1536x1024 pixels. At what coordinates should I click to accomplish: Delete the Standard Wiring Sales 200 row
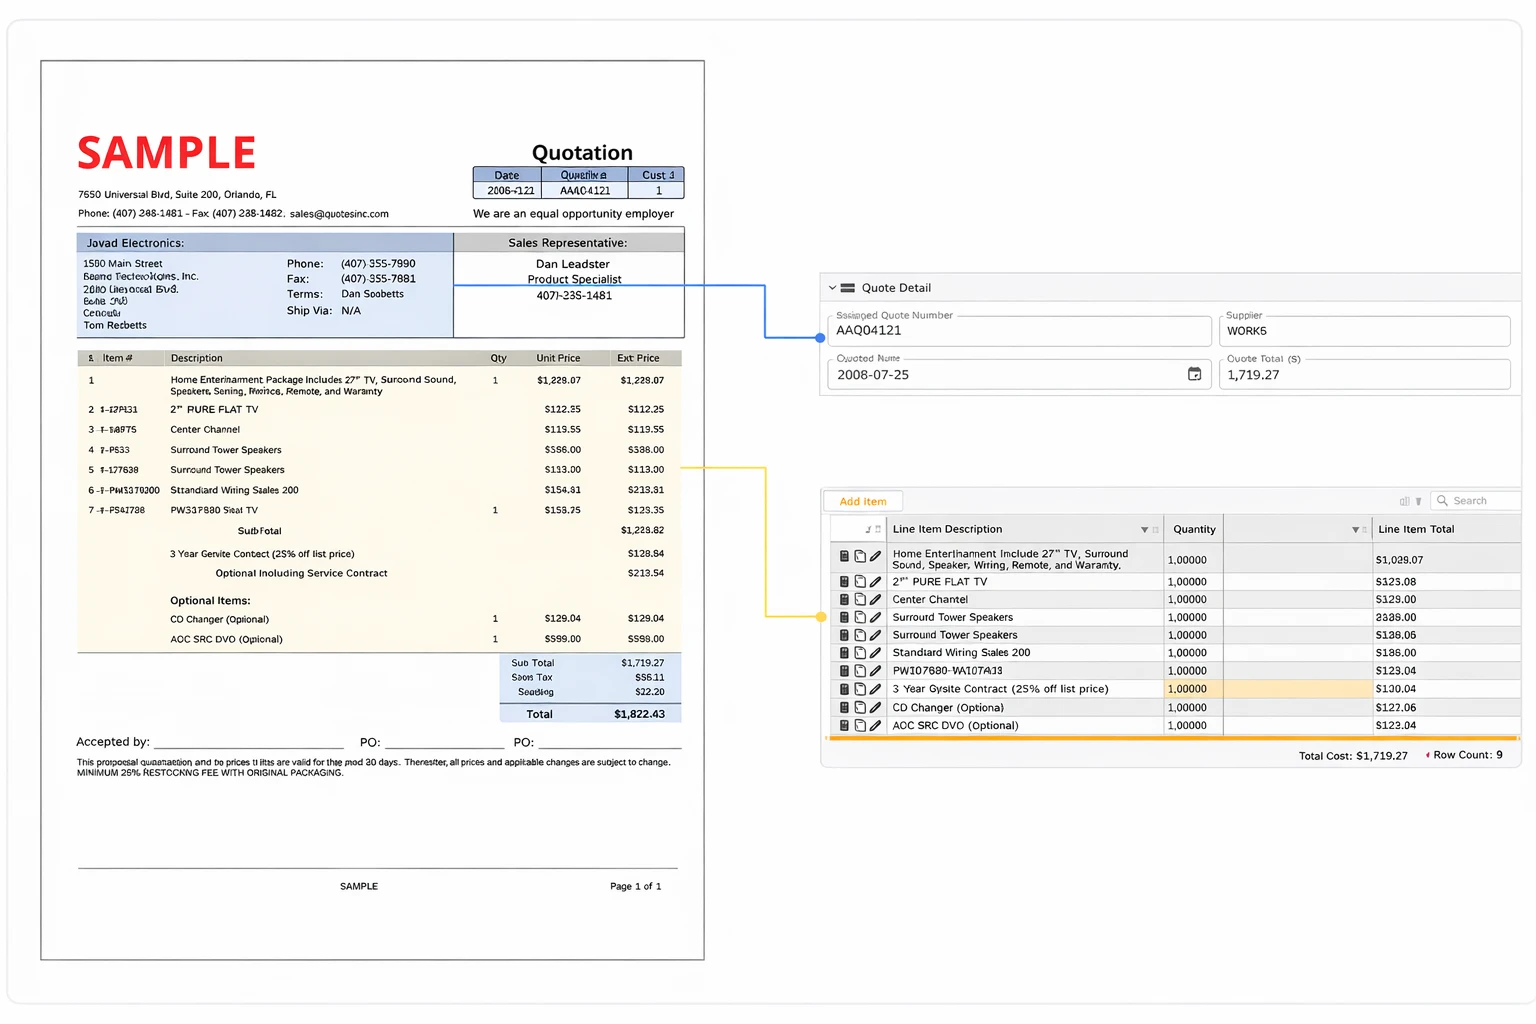pos(844,653)
